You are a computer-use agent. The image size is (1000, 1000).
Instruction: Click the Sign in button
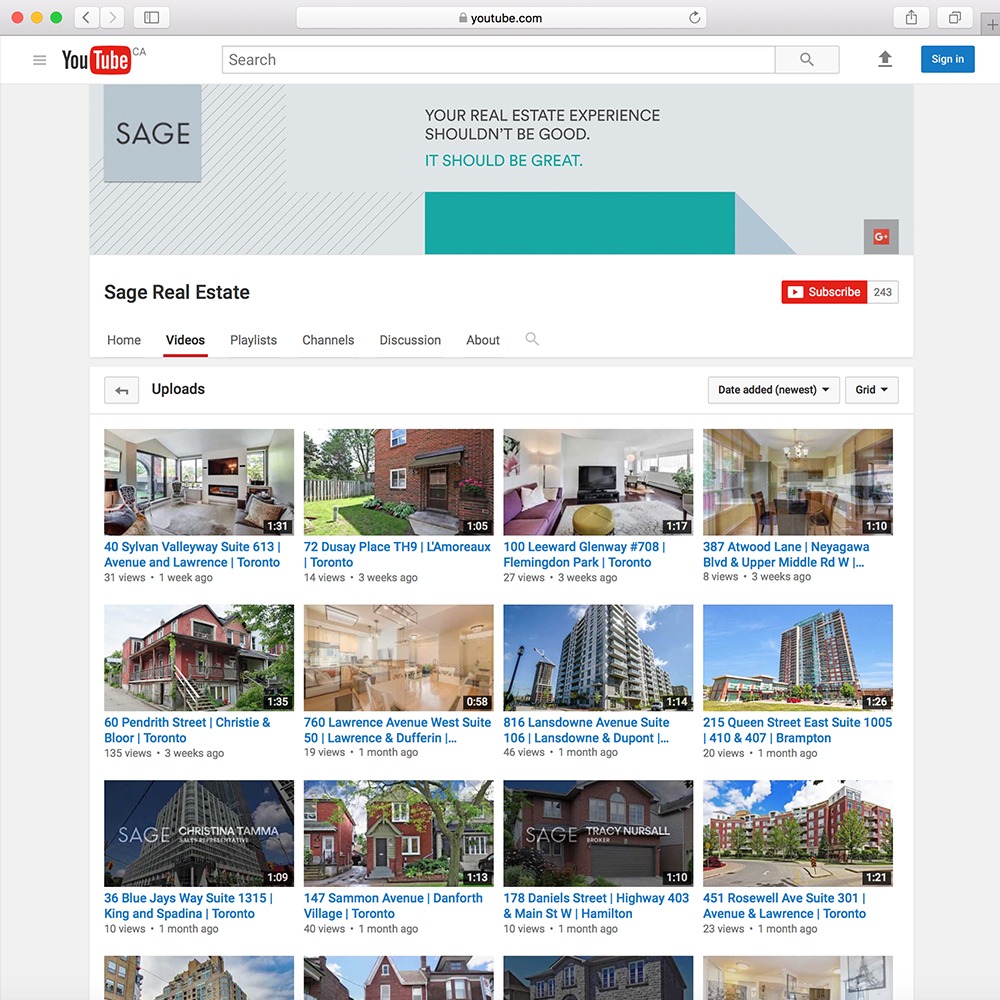click(947, 59)
